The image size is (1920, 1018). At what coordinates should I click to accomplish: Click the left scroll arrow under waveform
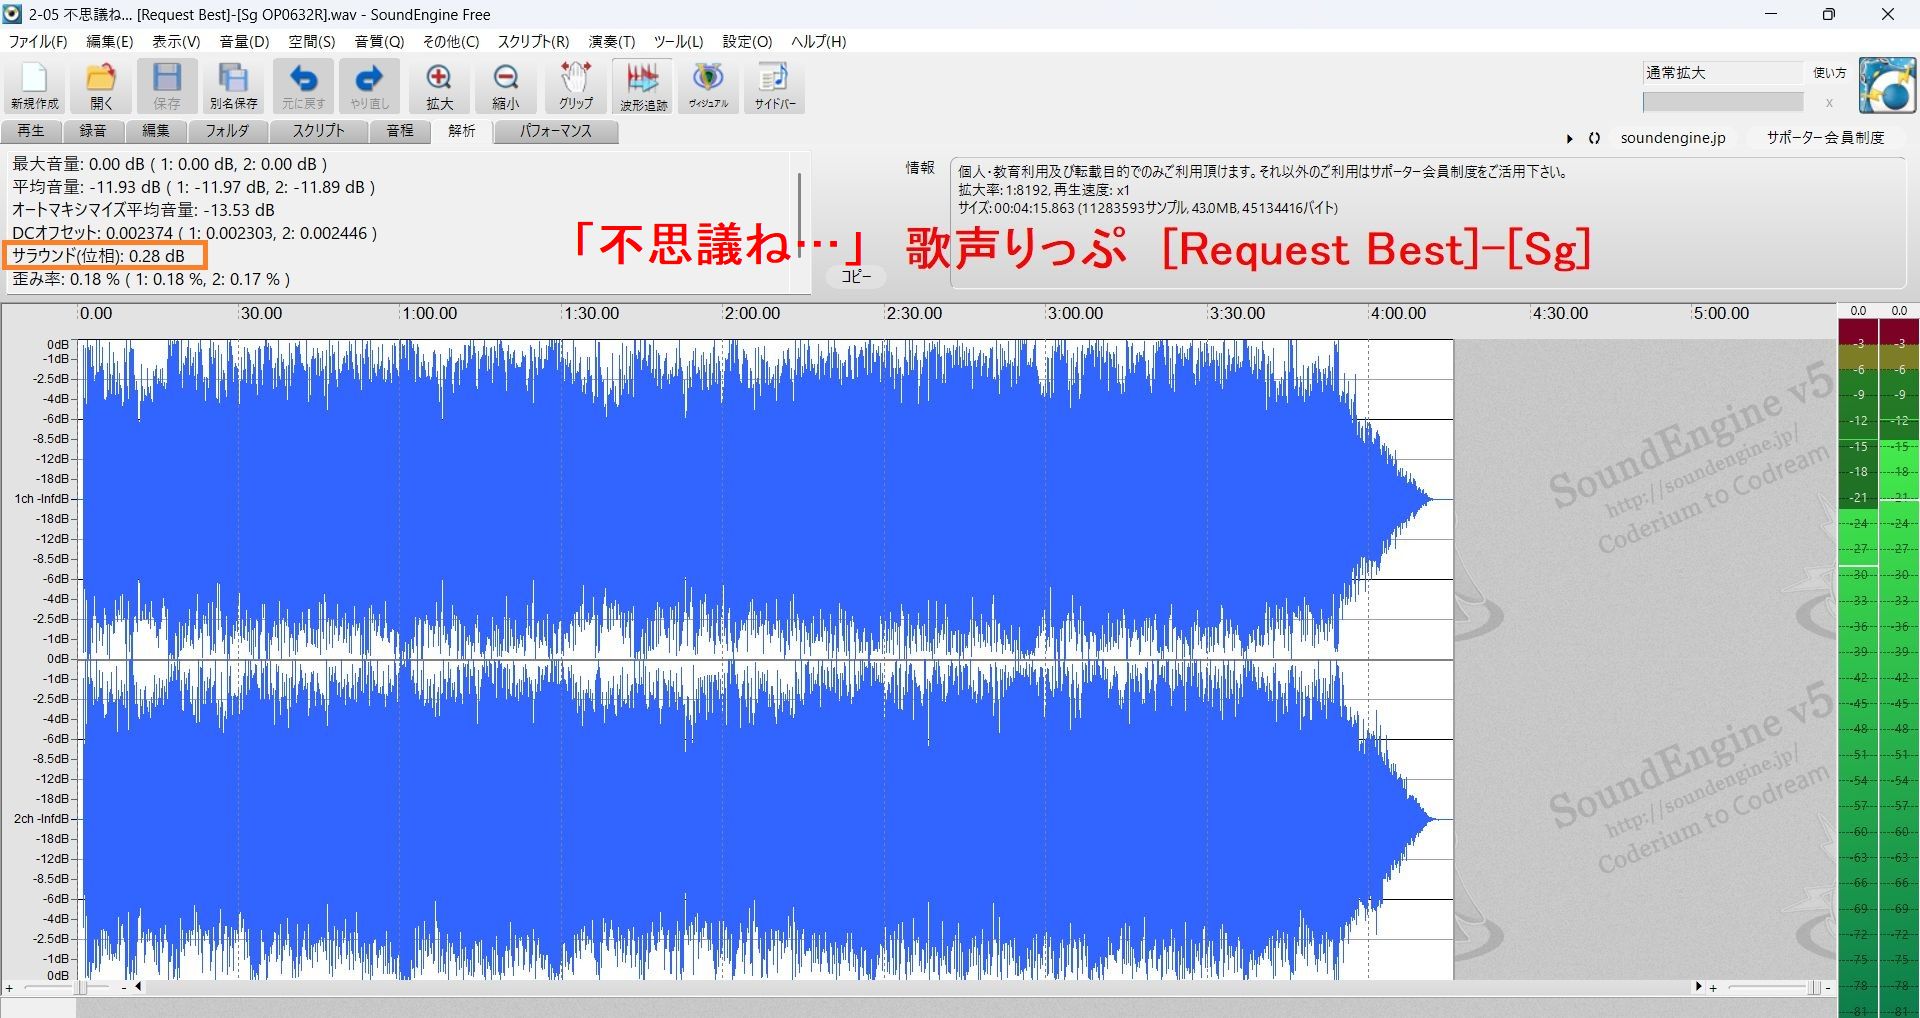coord(138,987)
